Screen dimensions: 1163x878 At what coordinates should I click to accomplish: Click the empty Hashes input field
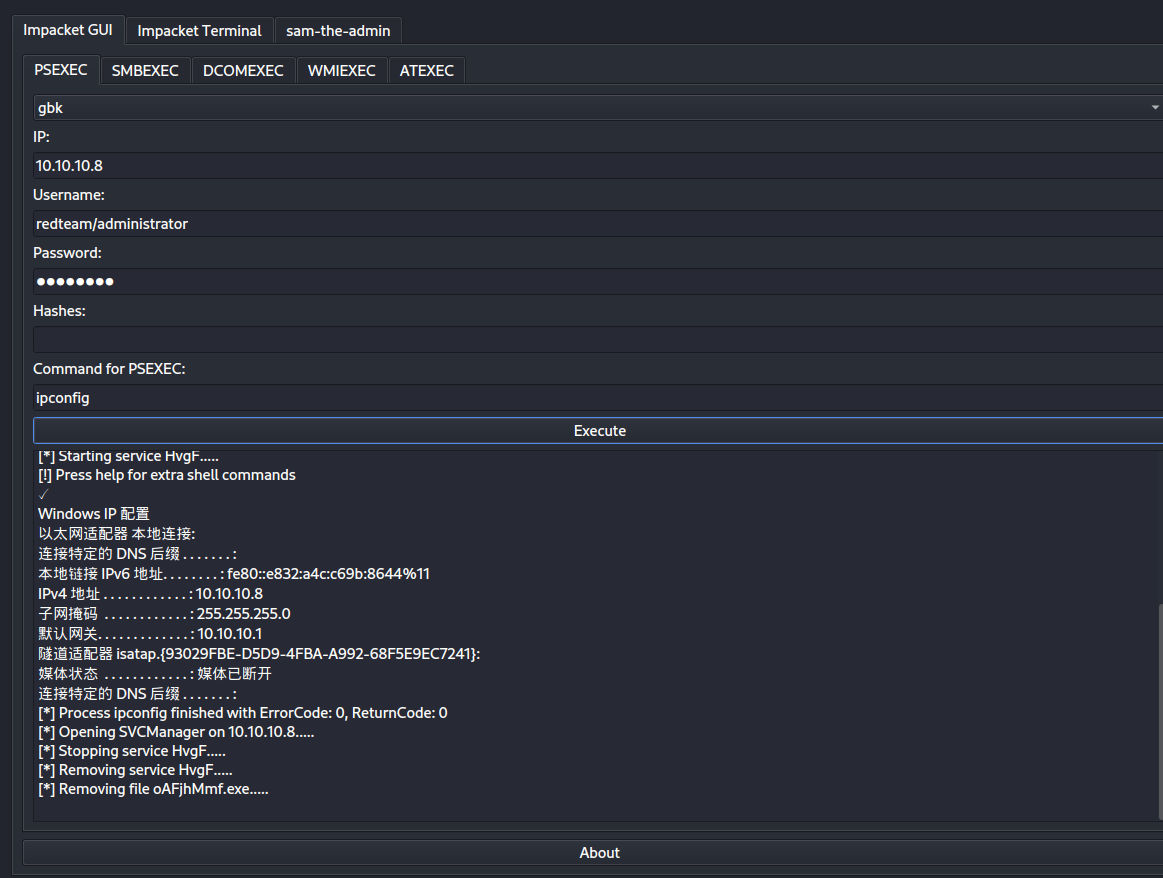(598, 340)
